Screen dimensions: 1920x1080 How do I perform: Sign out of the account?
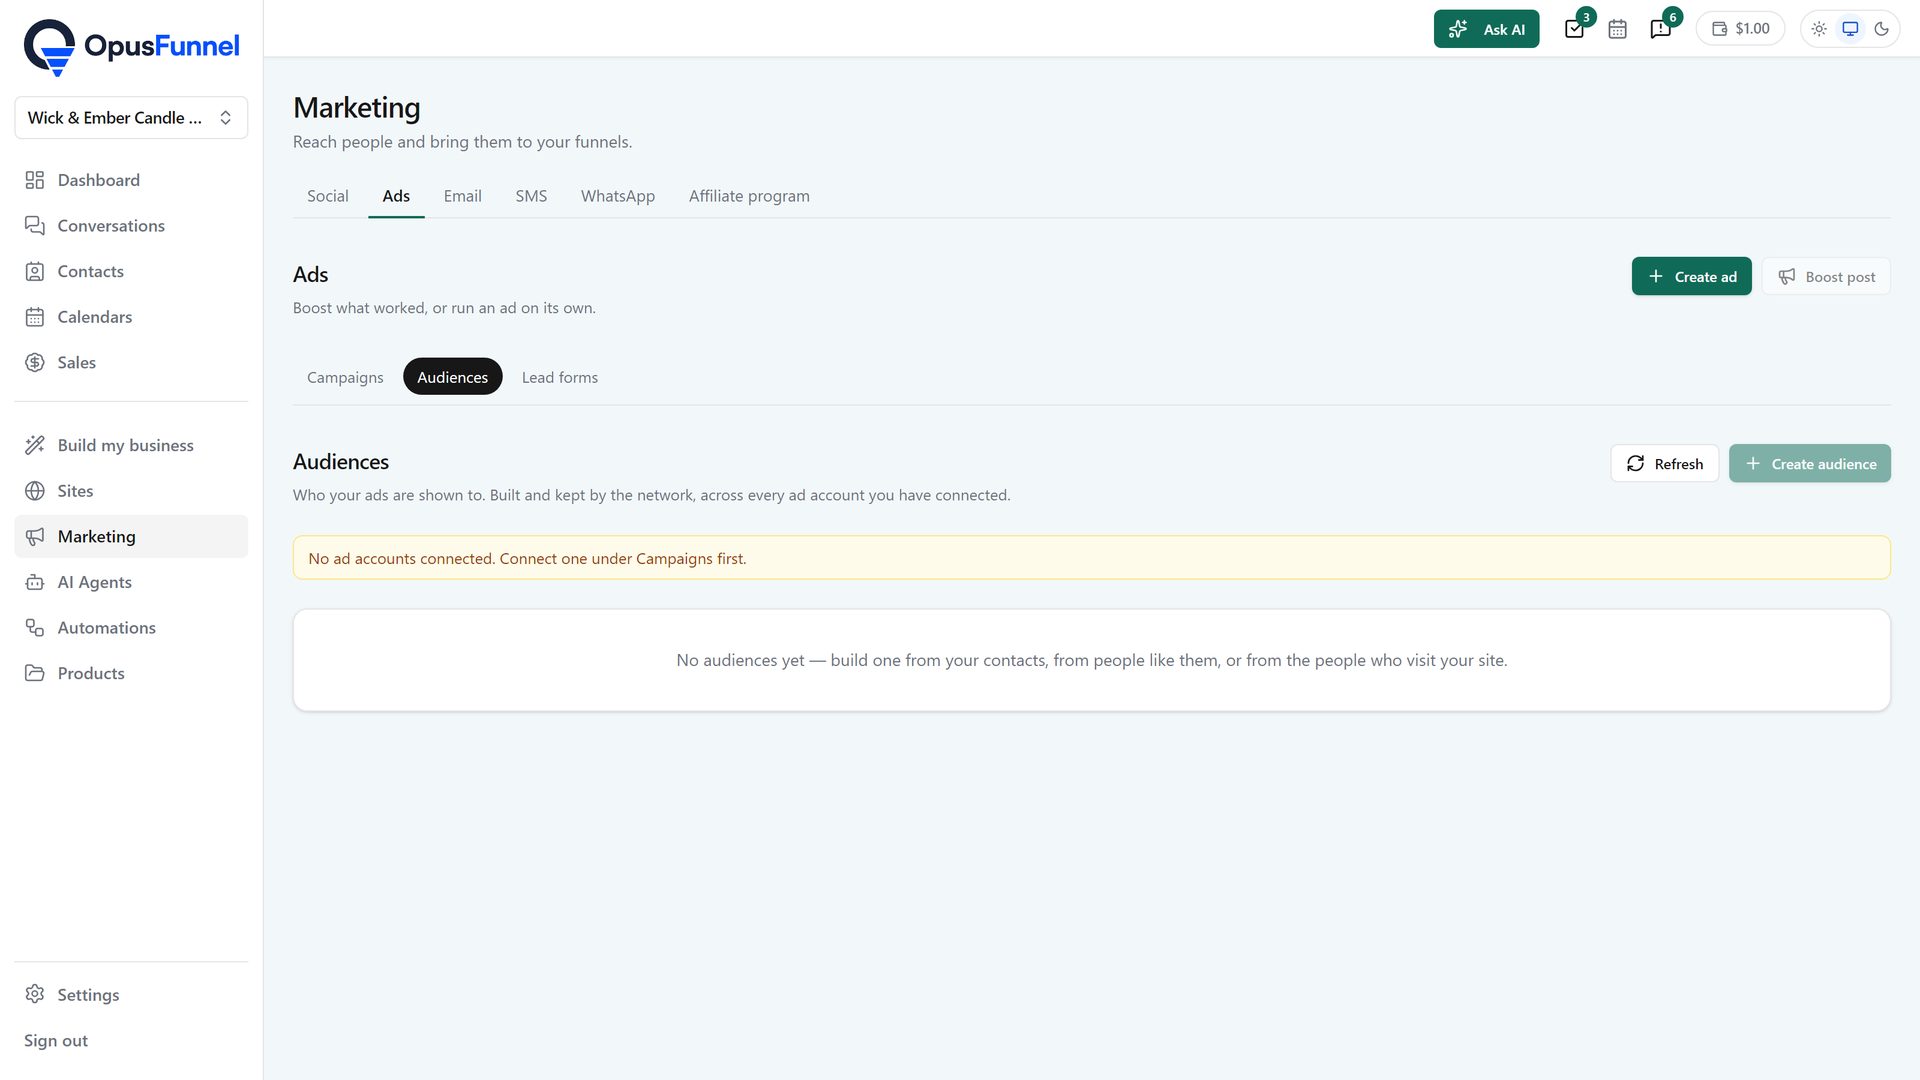pyautogui.click(x=56, y=1041)
